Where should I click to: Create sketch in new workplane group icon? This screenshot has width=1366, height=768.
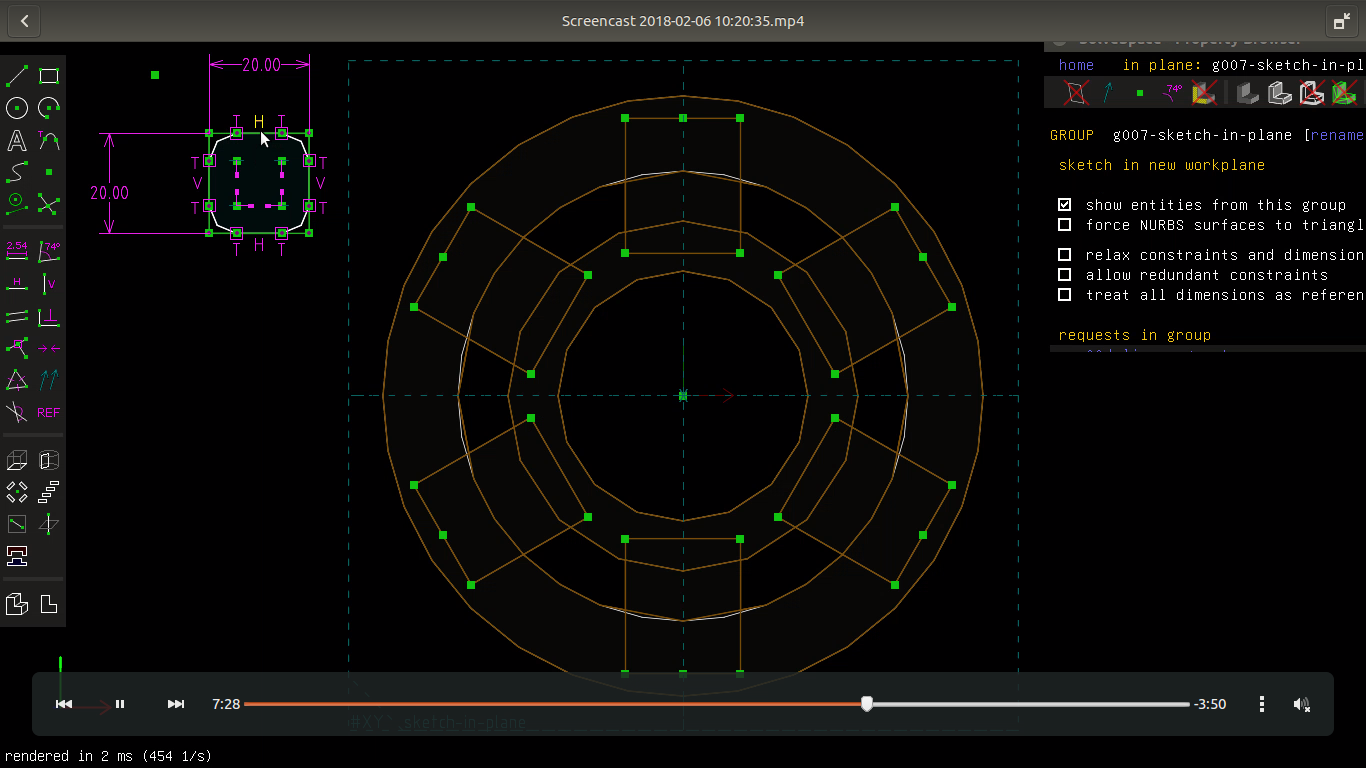click(17, 524)
